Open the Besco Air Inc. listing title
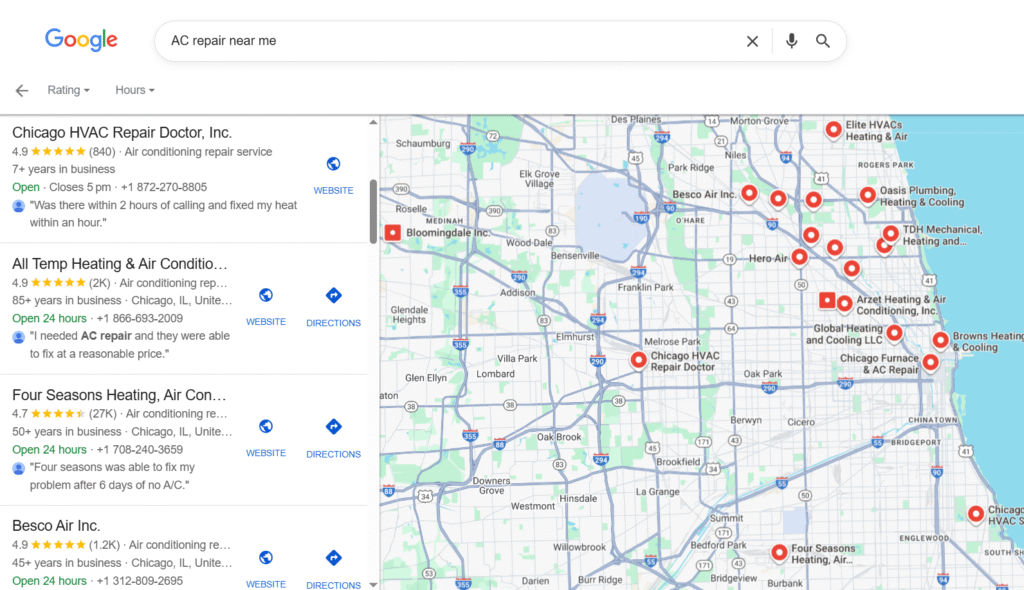1024x590 pixels. 56,525
